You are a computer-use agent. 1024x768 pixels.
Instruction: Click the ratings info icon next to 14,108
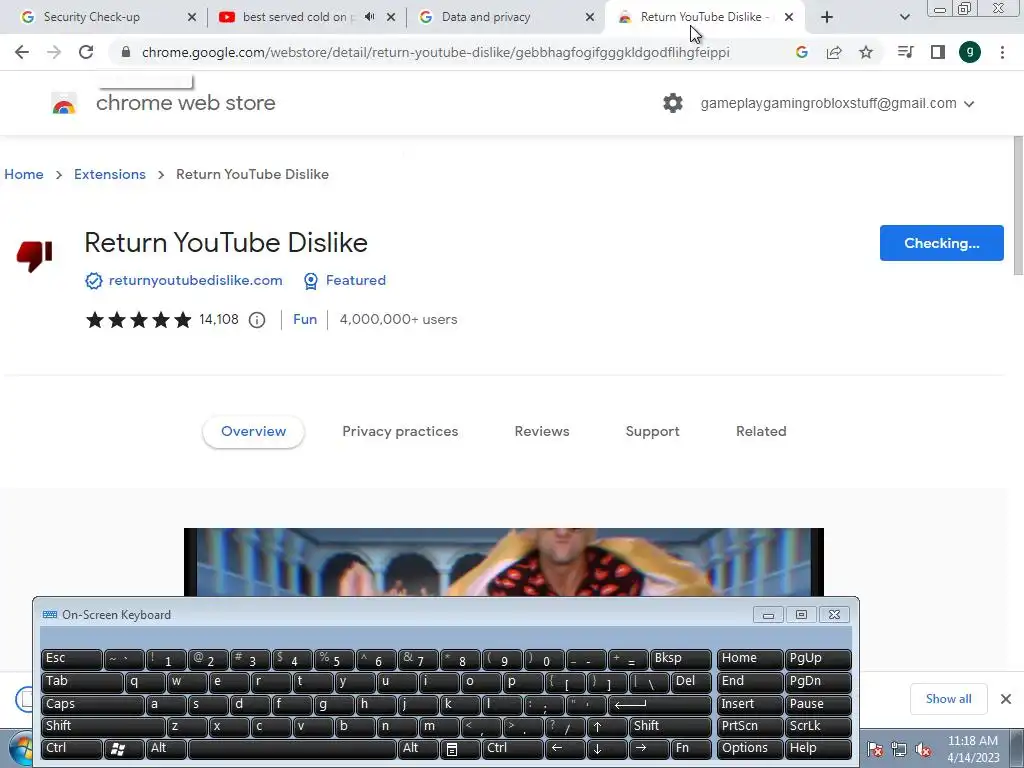(x=257, y=319)
